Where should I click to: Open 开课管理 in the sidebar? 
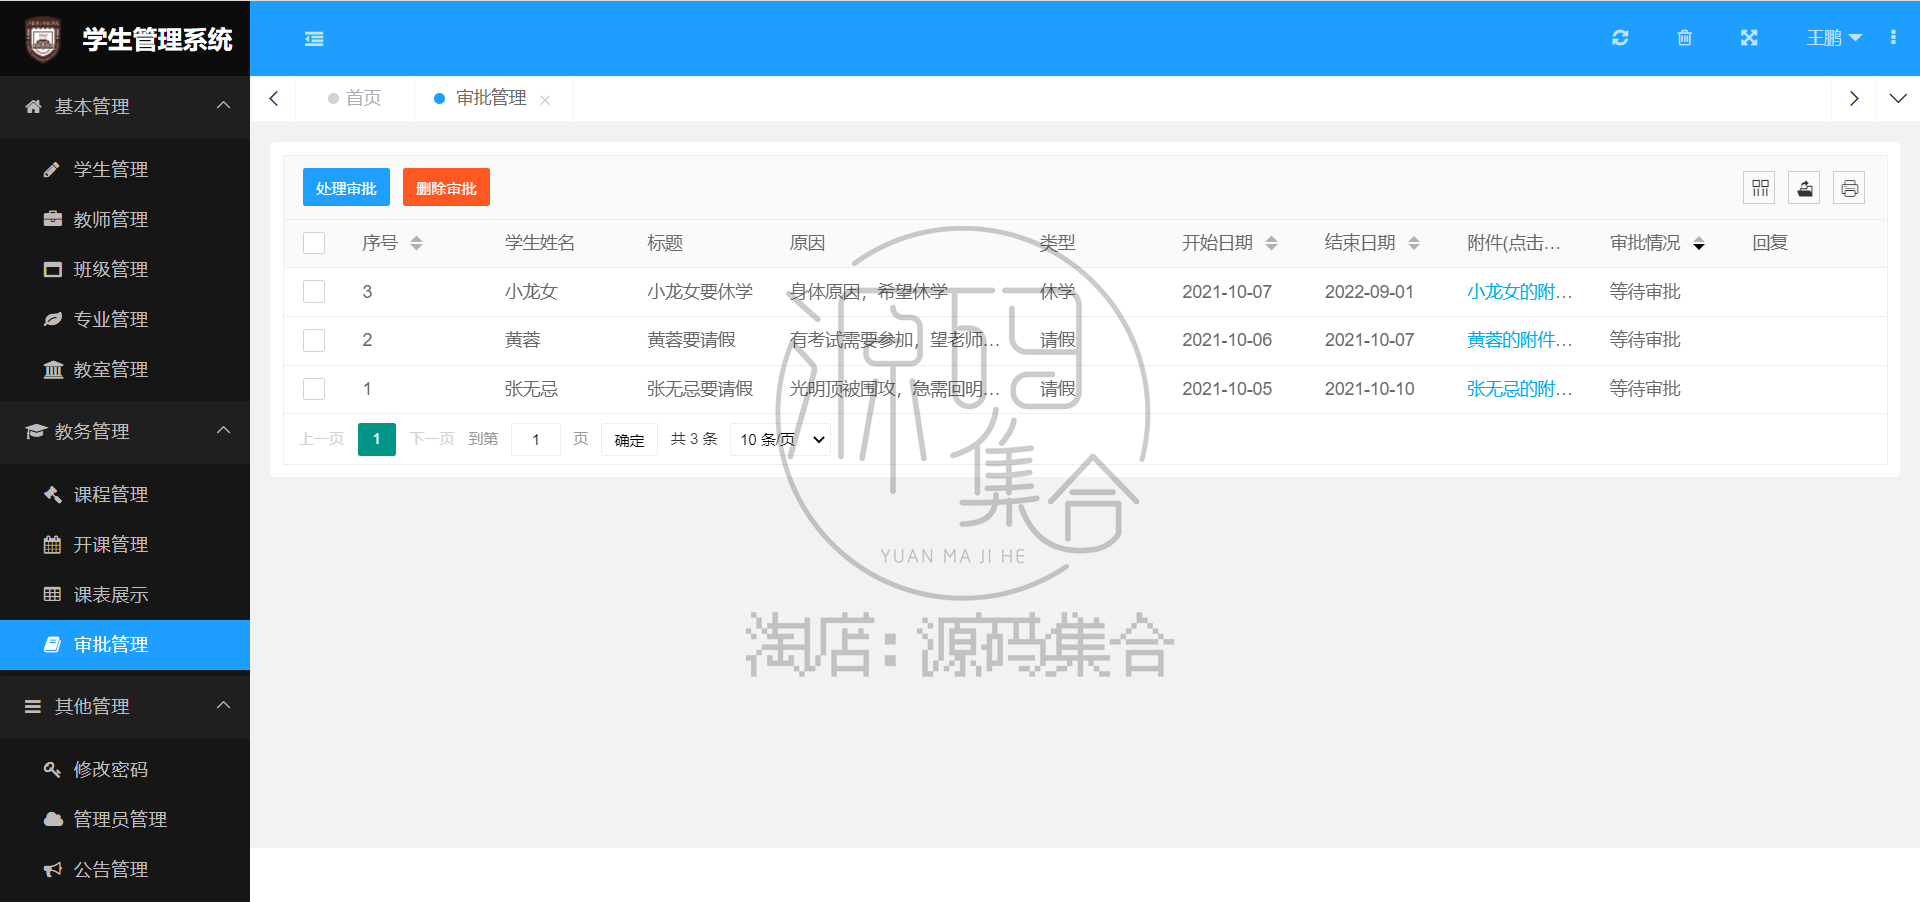(125, 544)
